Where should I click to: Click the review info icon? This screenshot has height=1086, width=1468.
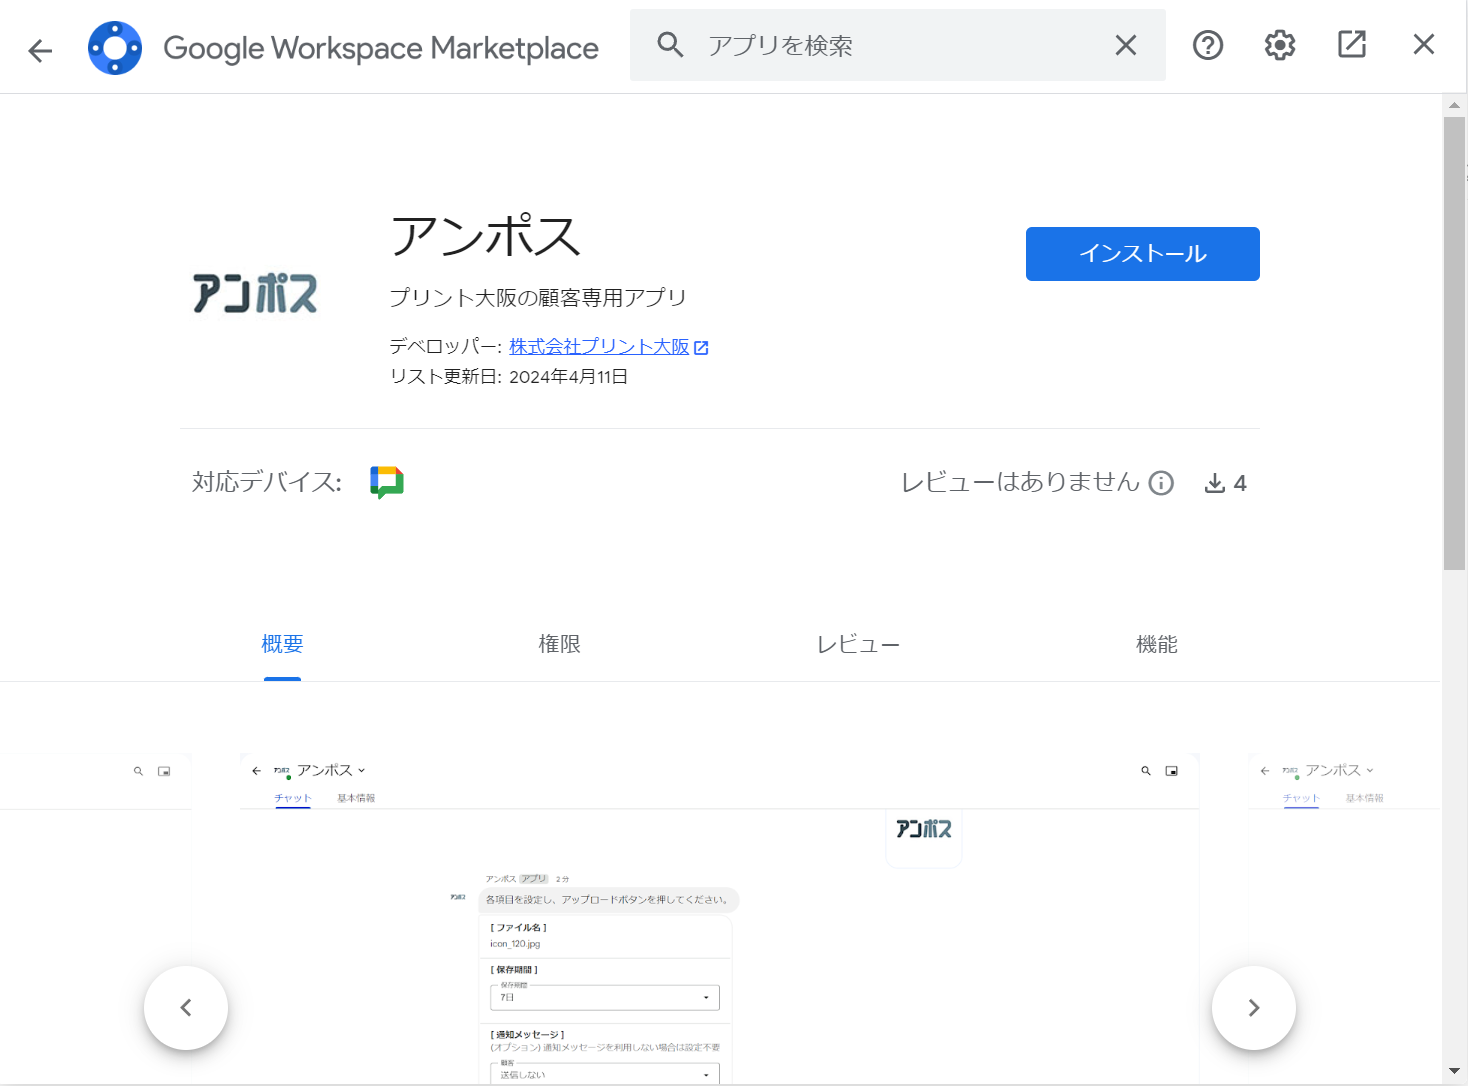pos(1161,483)
